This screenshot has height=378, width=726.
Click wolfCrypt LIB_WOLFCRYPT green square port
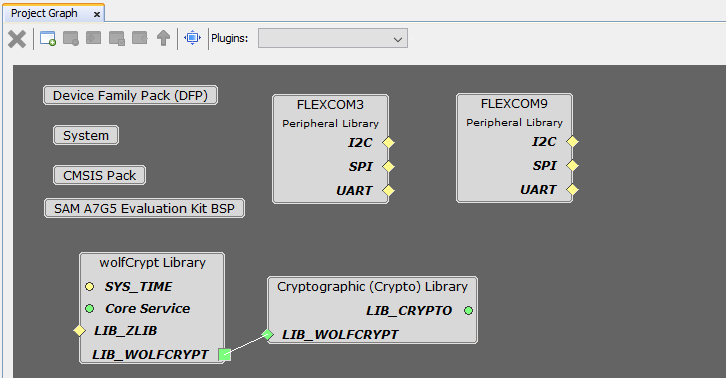click(225, 355)
